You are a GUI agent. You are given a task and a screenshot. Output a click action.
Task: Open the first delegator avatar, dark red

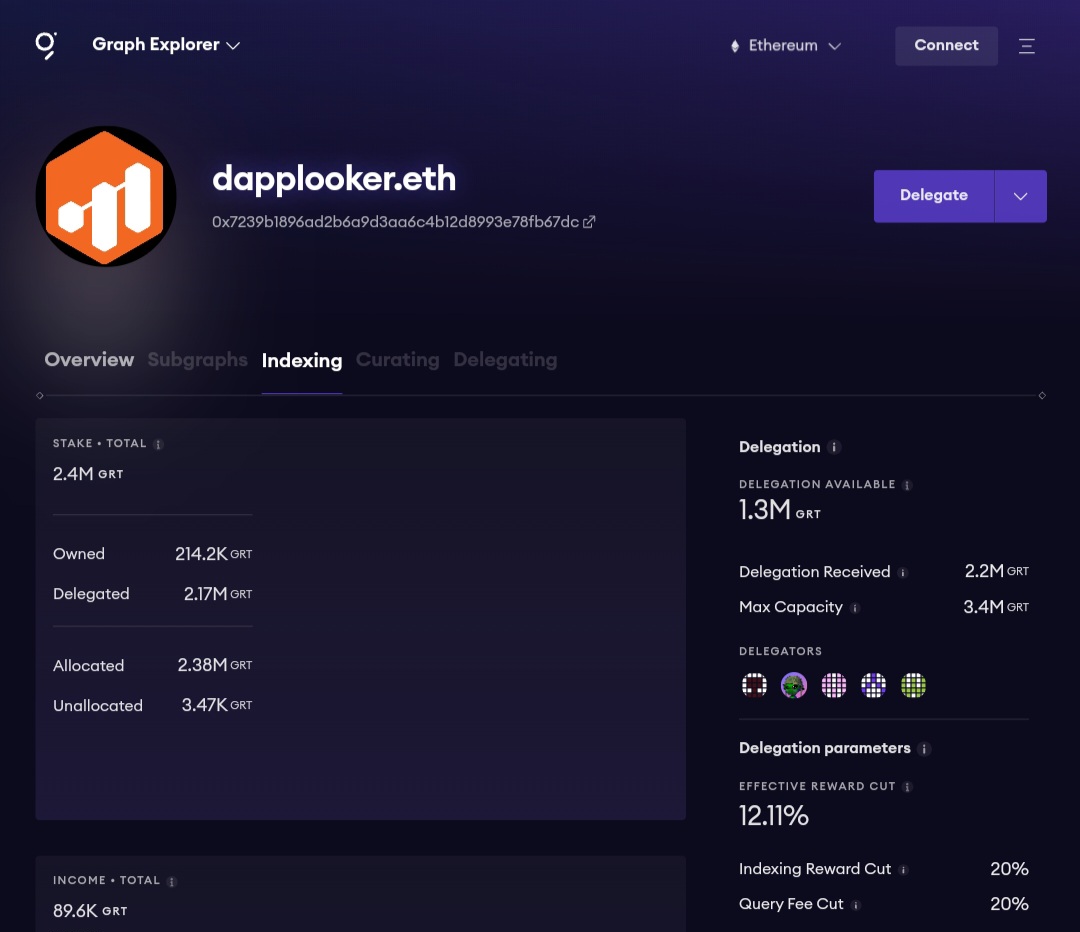pyautogui.click(x=754, y=685)
